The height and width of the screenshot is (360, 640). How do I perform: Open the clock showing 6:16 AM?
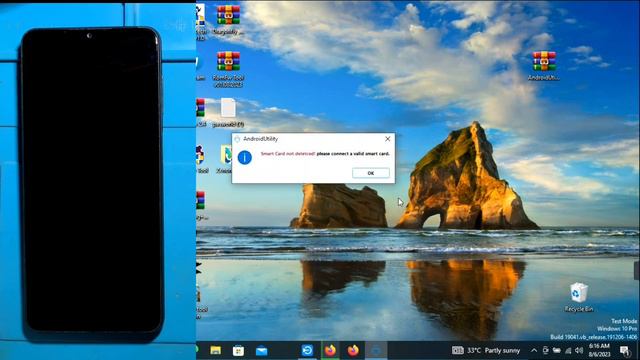coord(599,350)
